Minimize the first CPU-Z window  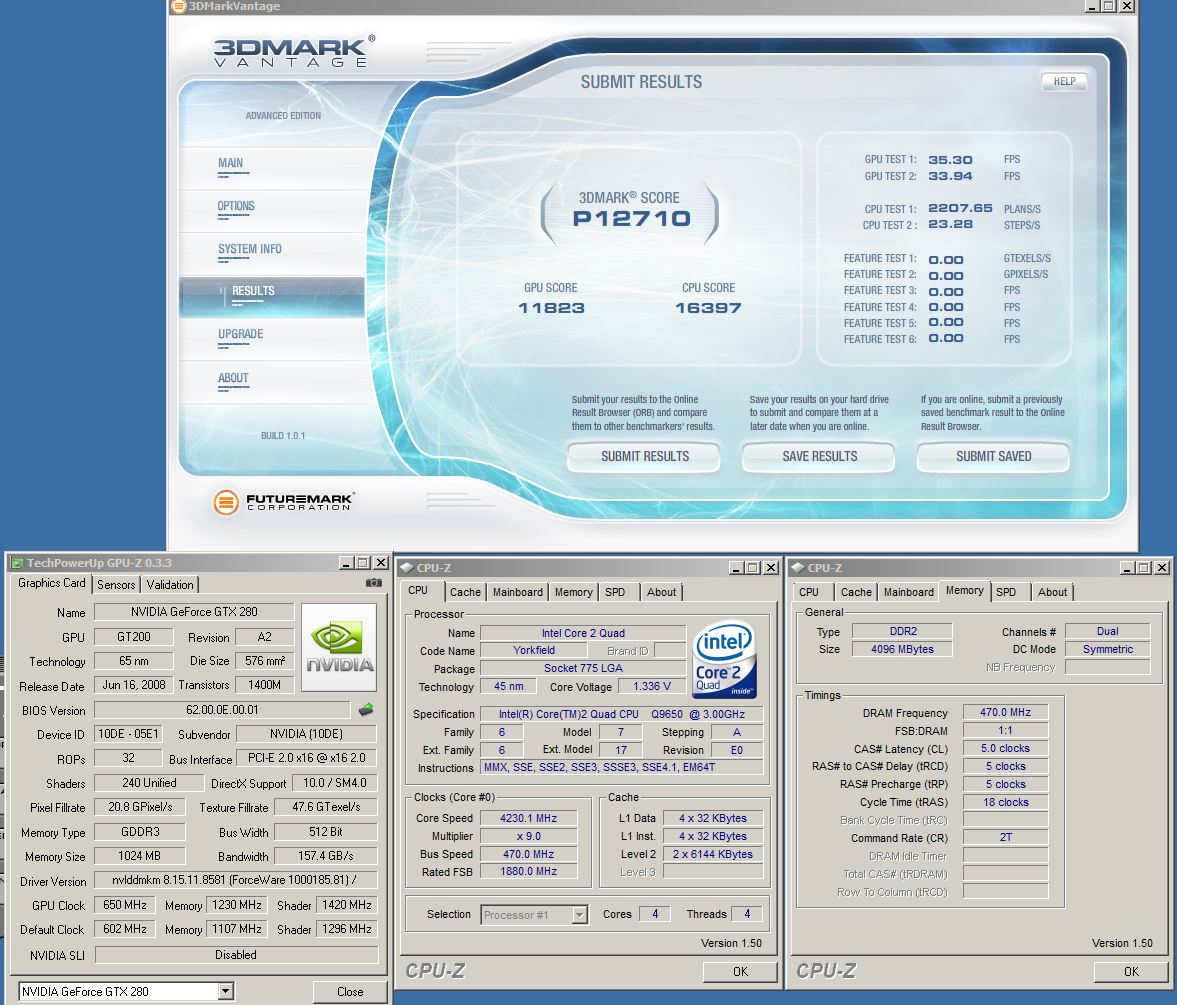click(736, 568)
